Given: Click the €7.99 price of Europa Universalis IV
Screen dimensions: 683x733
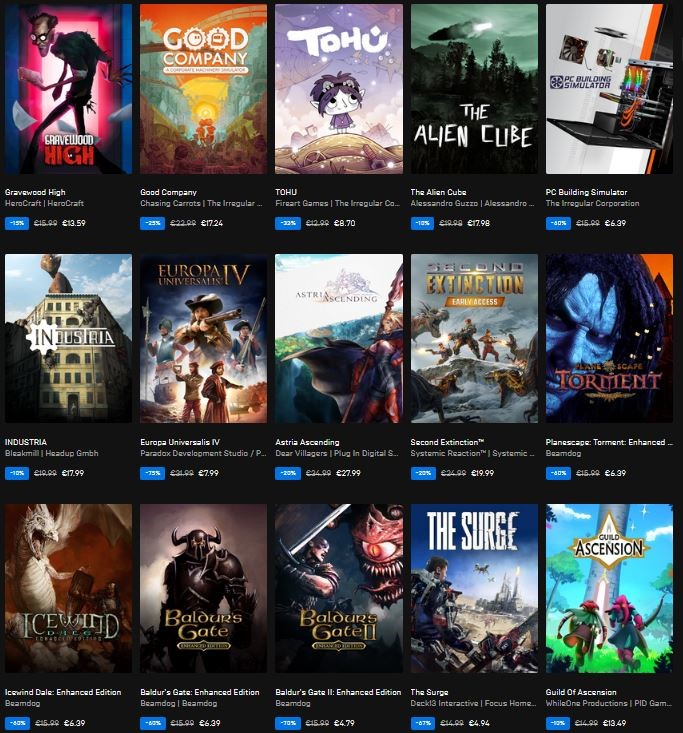Looking at the screenshot, I should [208, 473].
